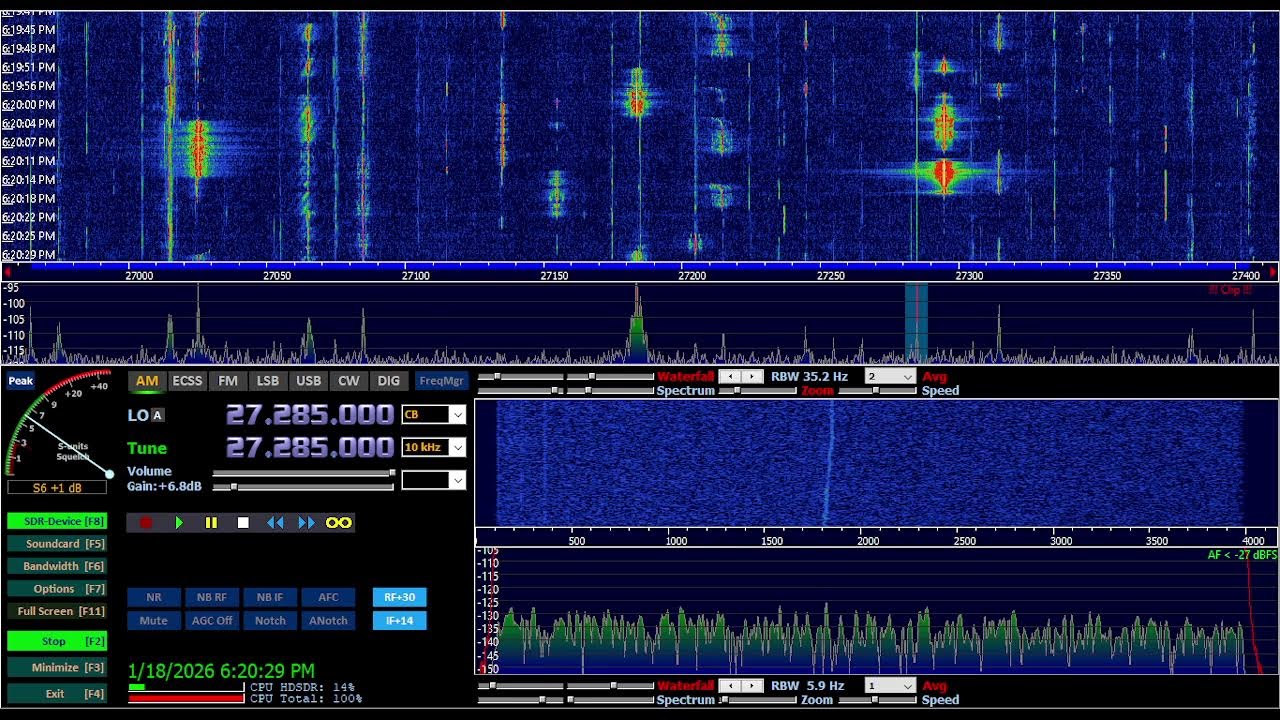The width and height of the screenshot is (1280, 720).
Task: Click the right scroll arrow of frequency scale
Action: [1273, 272]
